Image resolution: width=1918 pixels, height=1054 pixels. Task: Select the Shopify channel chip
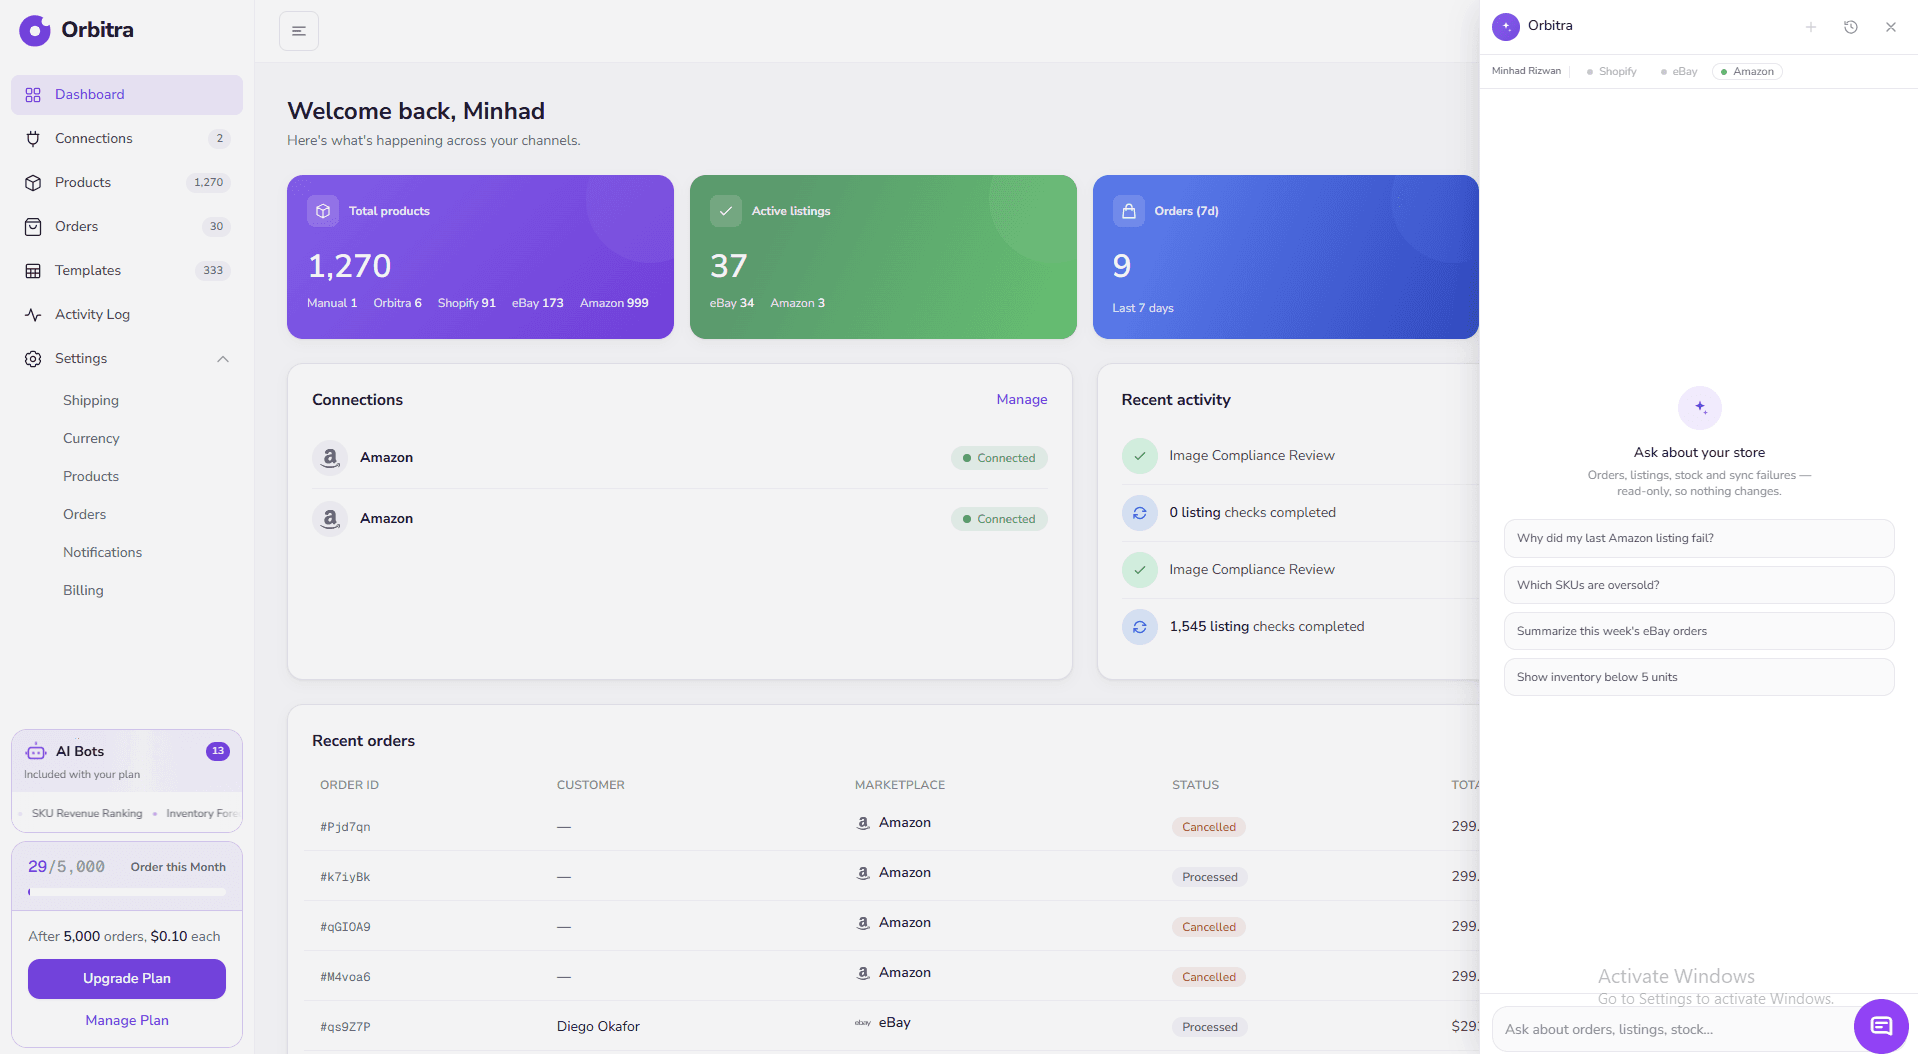point(1612,71)
